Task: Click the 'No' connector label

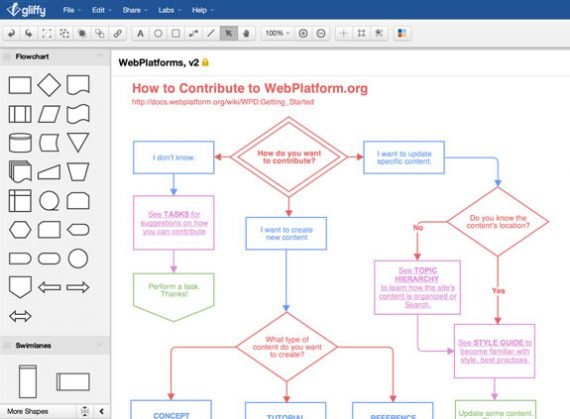Action: pyautogui.click(x=418, y=227)
